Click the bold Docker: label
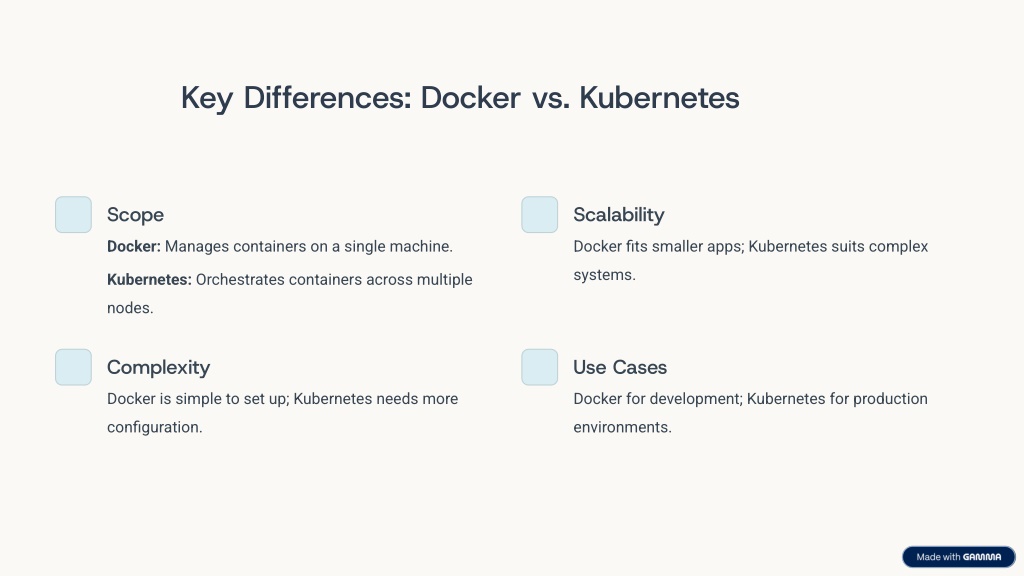 tap(134, 246)
